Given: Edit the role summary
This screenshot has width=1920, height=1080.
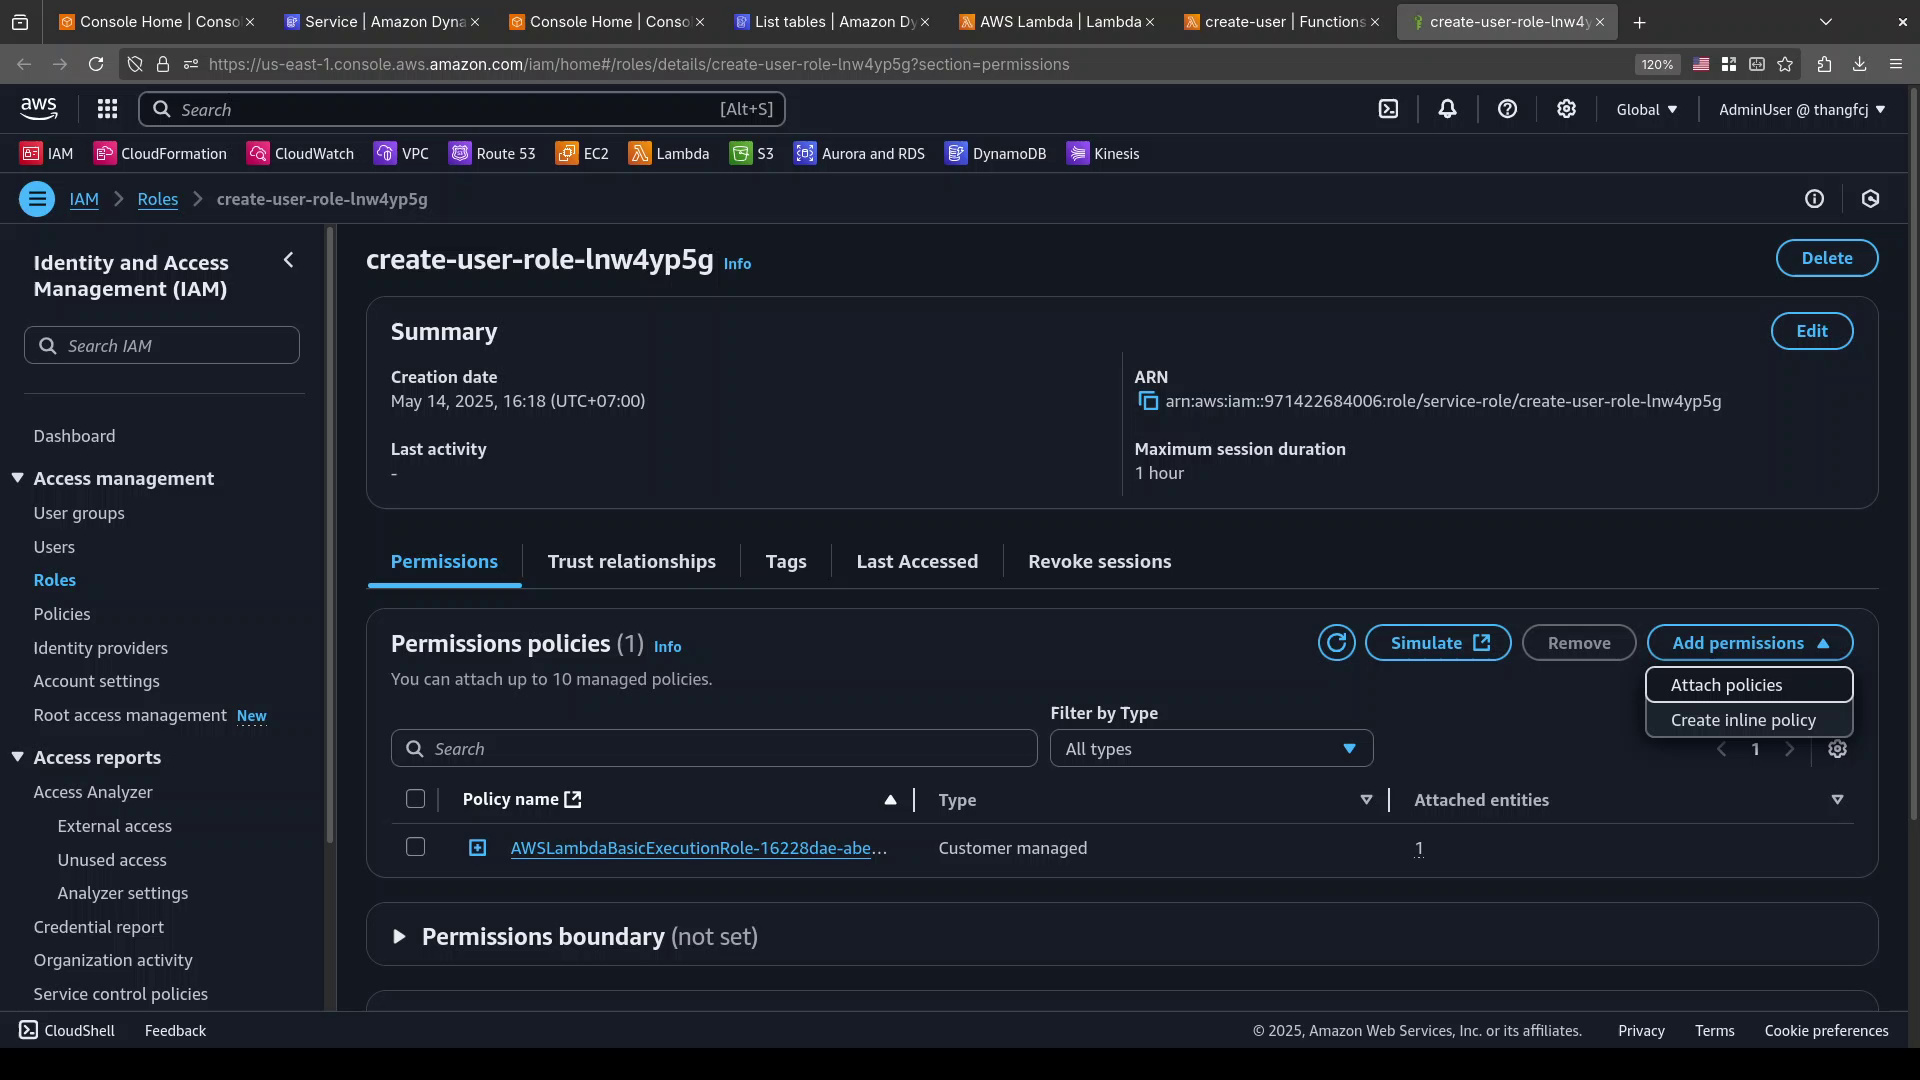Looking at the screenshot, I should (1812, 331).
